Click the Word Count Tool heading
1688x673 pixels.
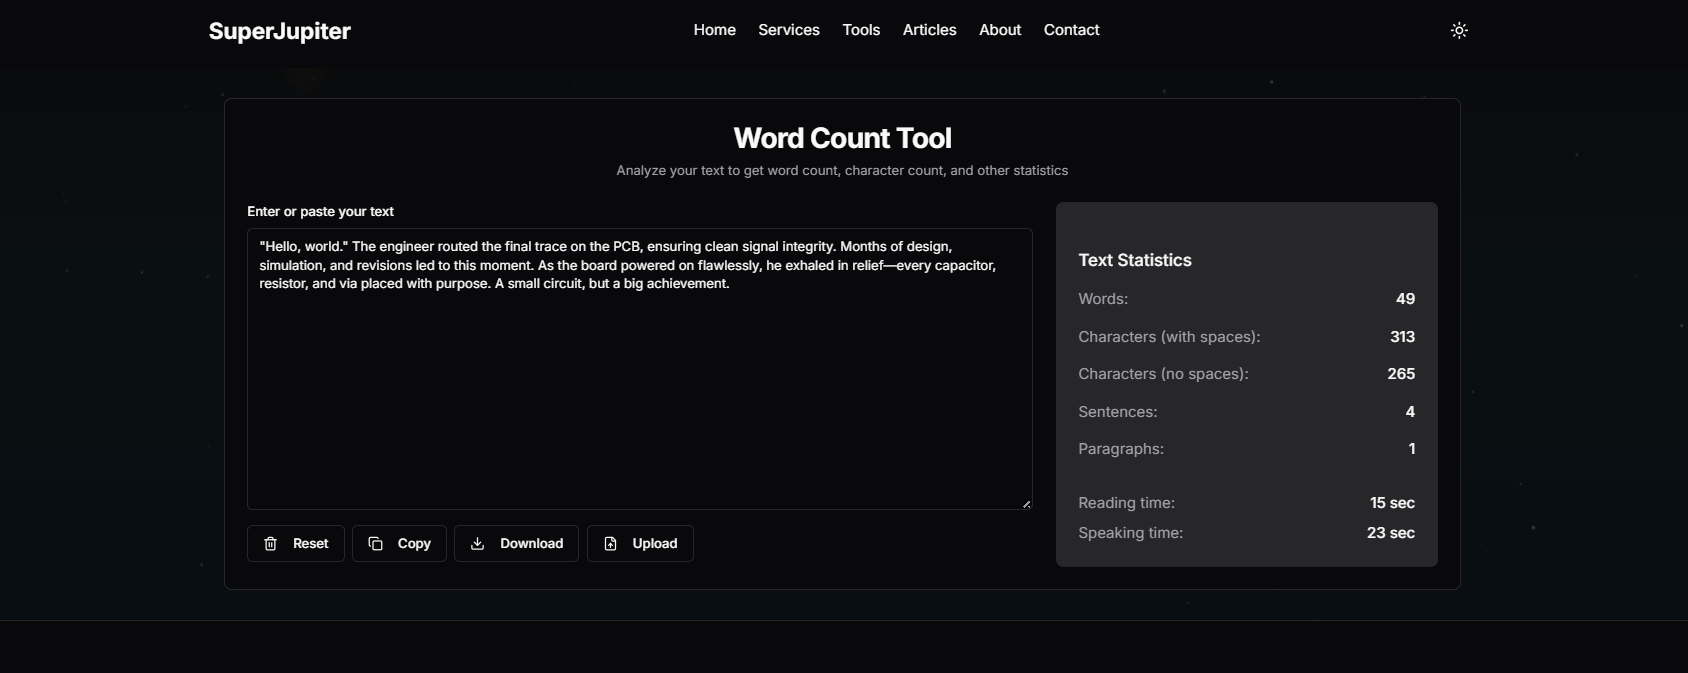pyautogui.click(x=842, y=138)
